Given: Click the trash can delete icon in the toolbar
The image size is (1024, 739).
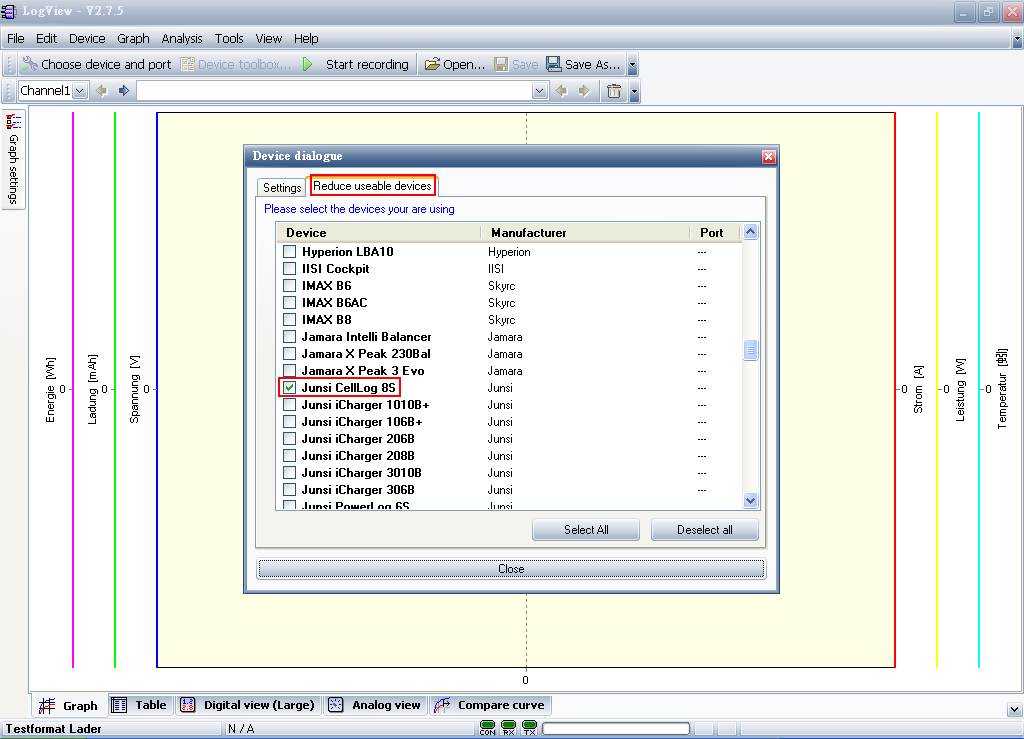Looking at the screenshot, I should (x=614, y=91).
